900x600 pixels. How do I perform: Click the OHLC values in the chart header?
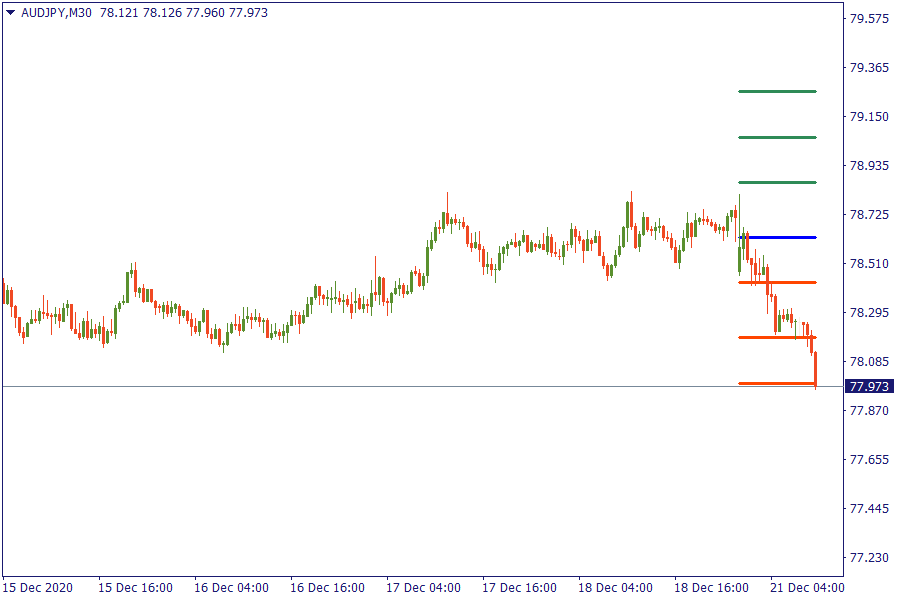click(184, 13)
